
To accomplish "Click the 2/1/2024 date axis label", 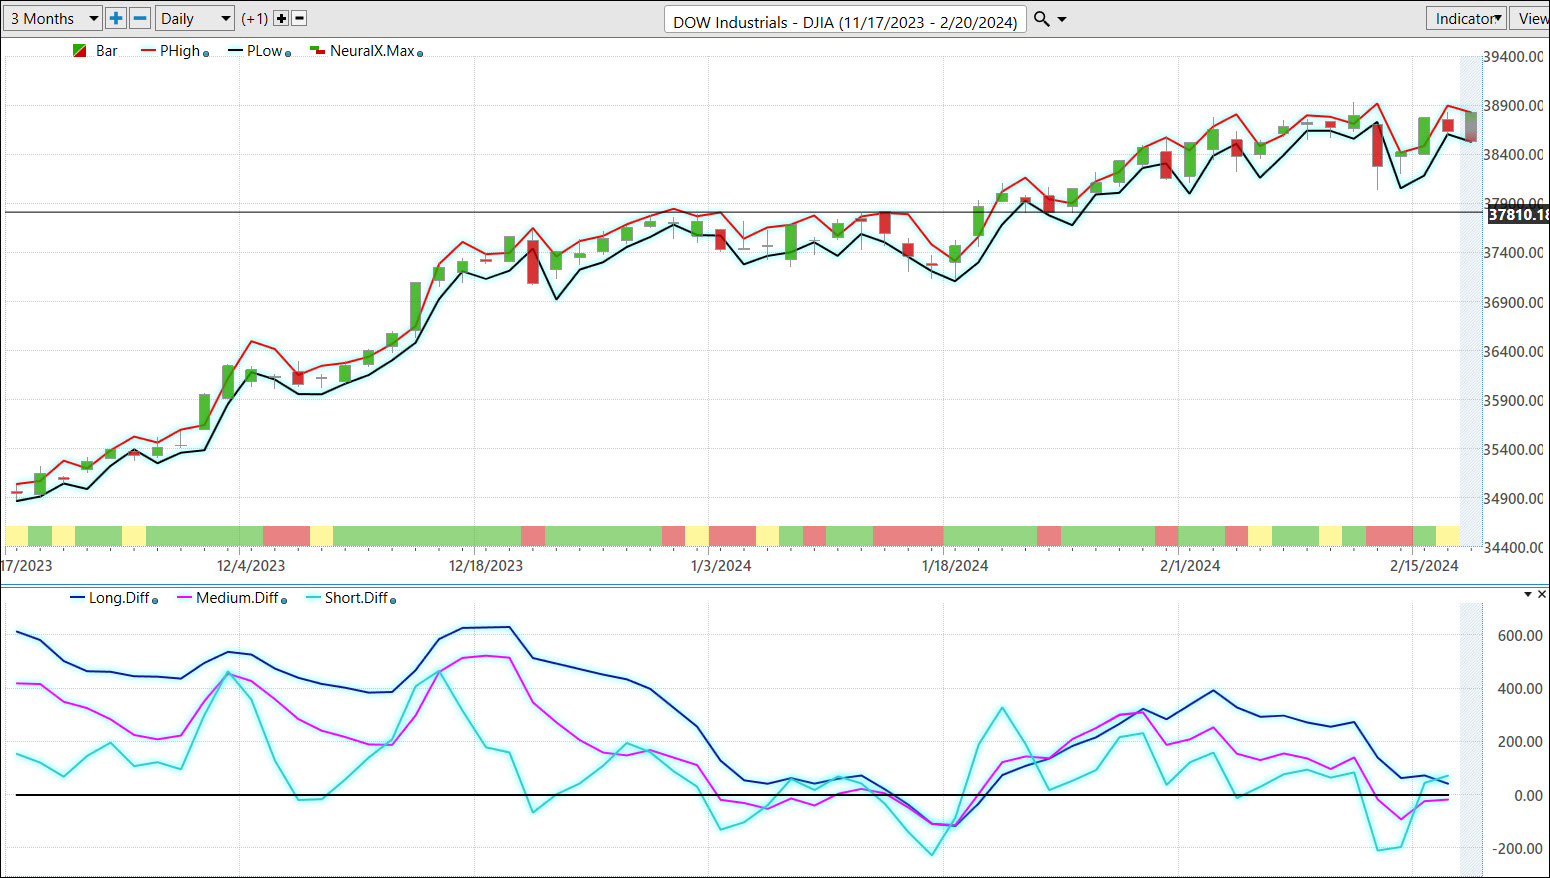I will pos(1190,566).
